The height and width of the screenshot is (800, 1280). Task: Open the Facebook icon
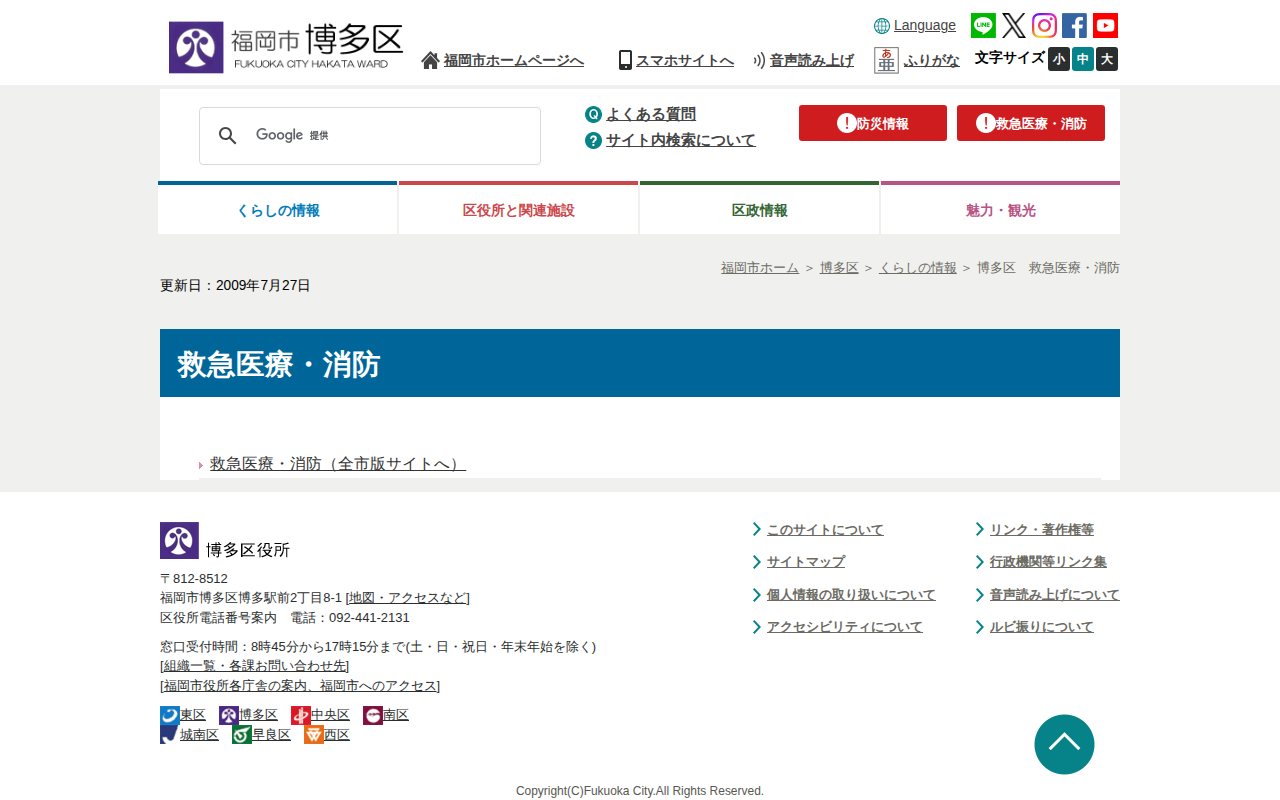click(x=1074, y=26)
